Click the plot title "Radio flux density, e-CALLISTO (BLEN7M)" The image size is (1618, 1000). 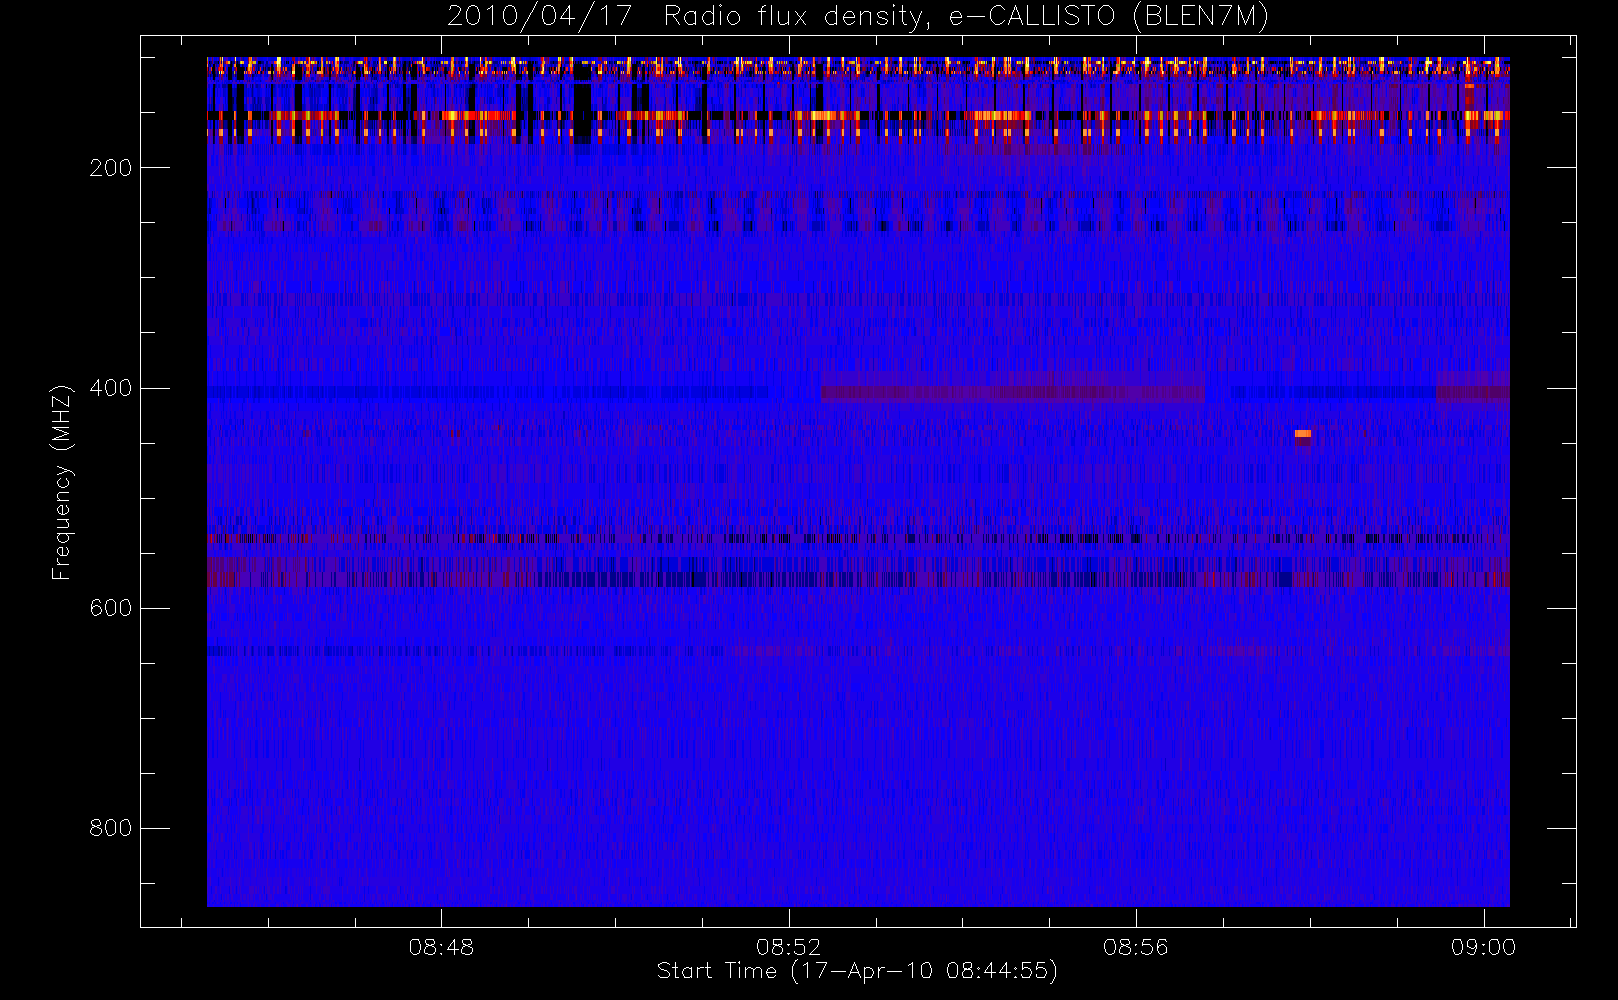point(966,16)
